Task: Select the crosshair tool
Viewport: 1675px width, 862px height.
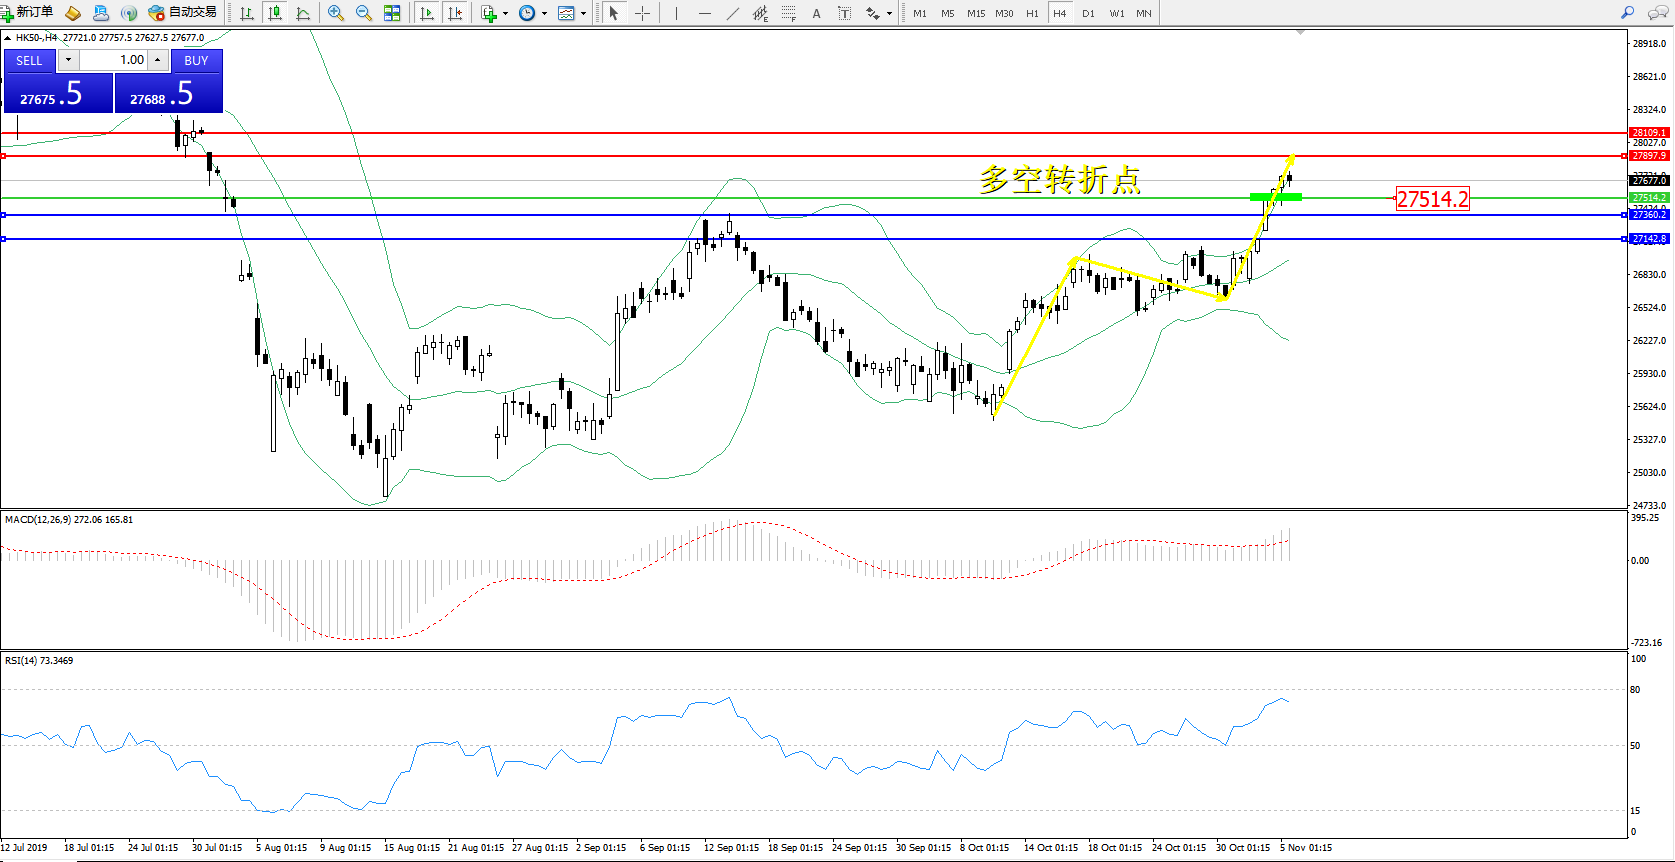Action: click(642, 13)
